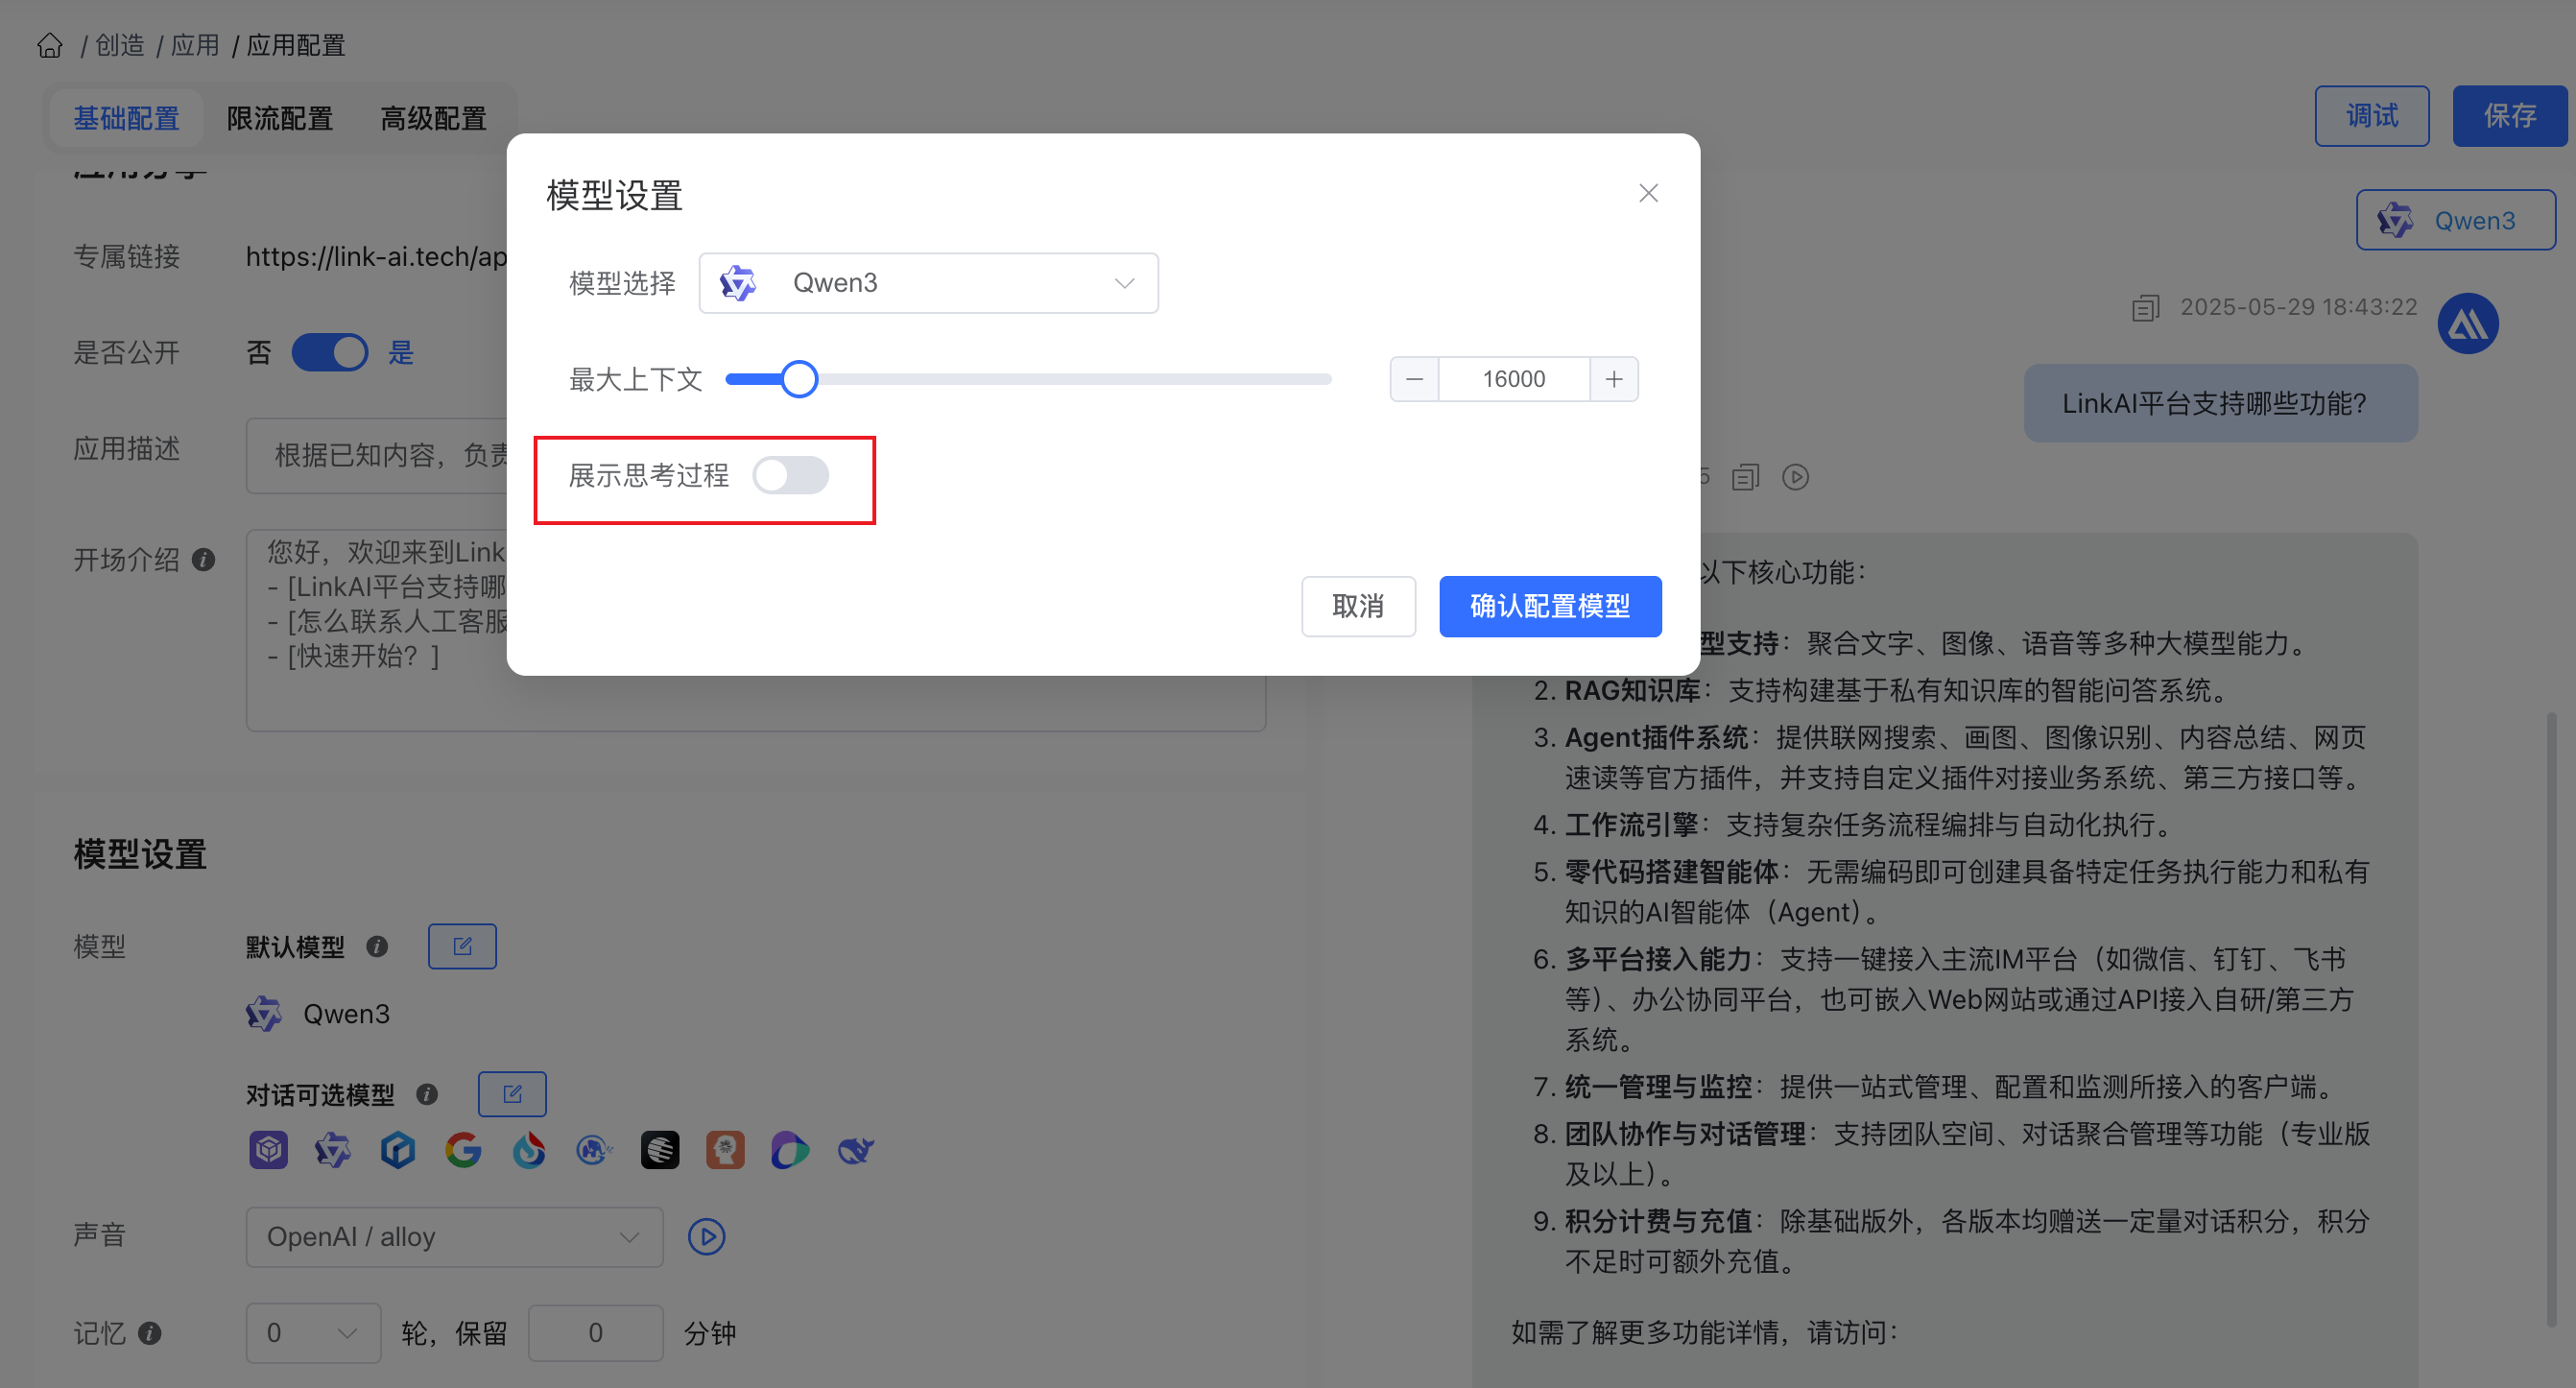Click the Qwen star icon in optional models
The image size is (2576, 1388).
click(333, 1150)
